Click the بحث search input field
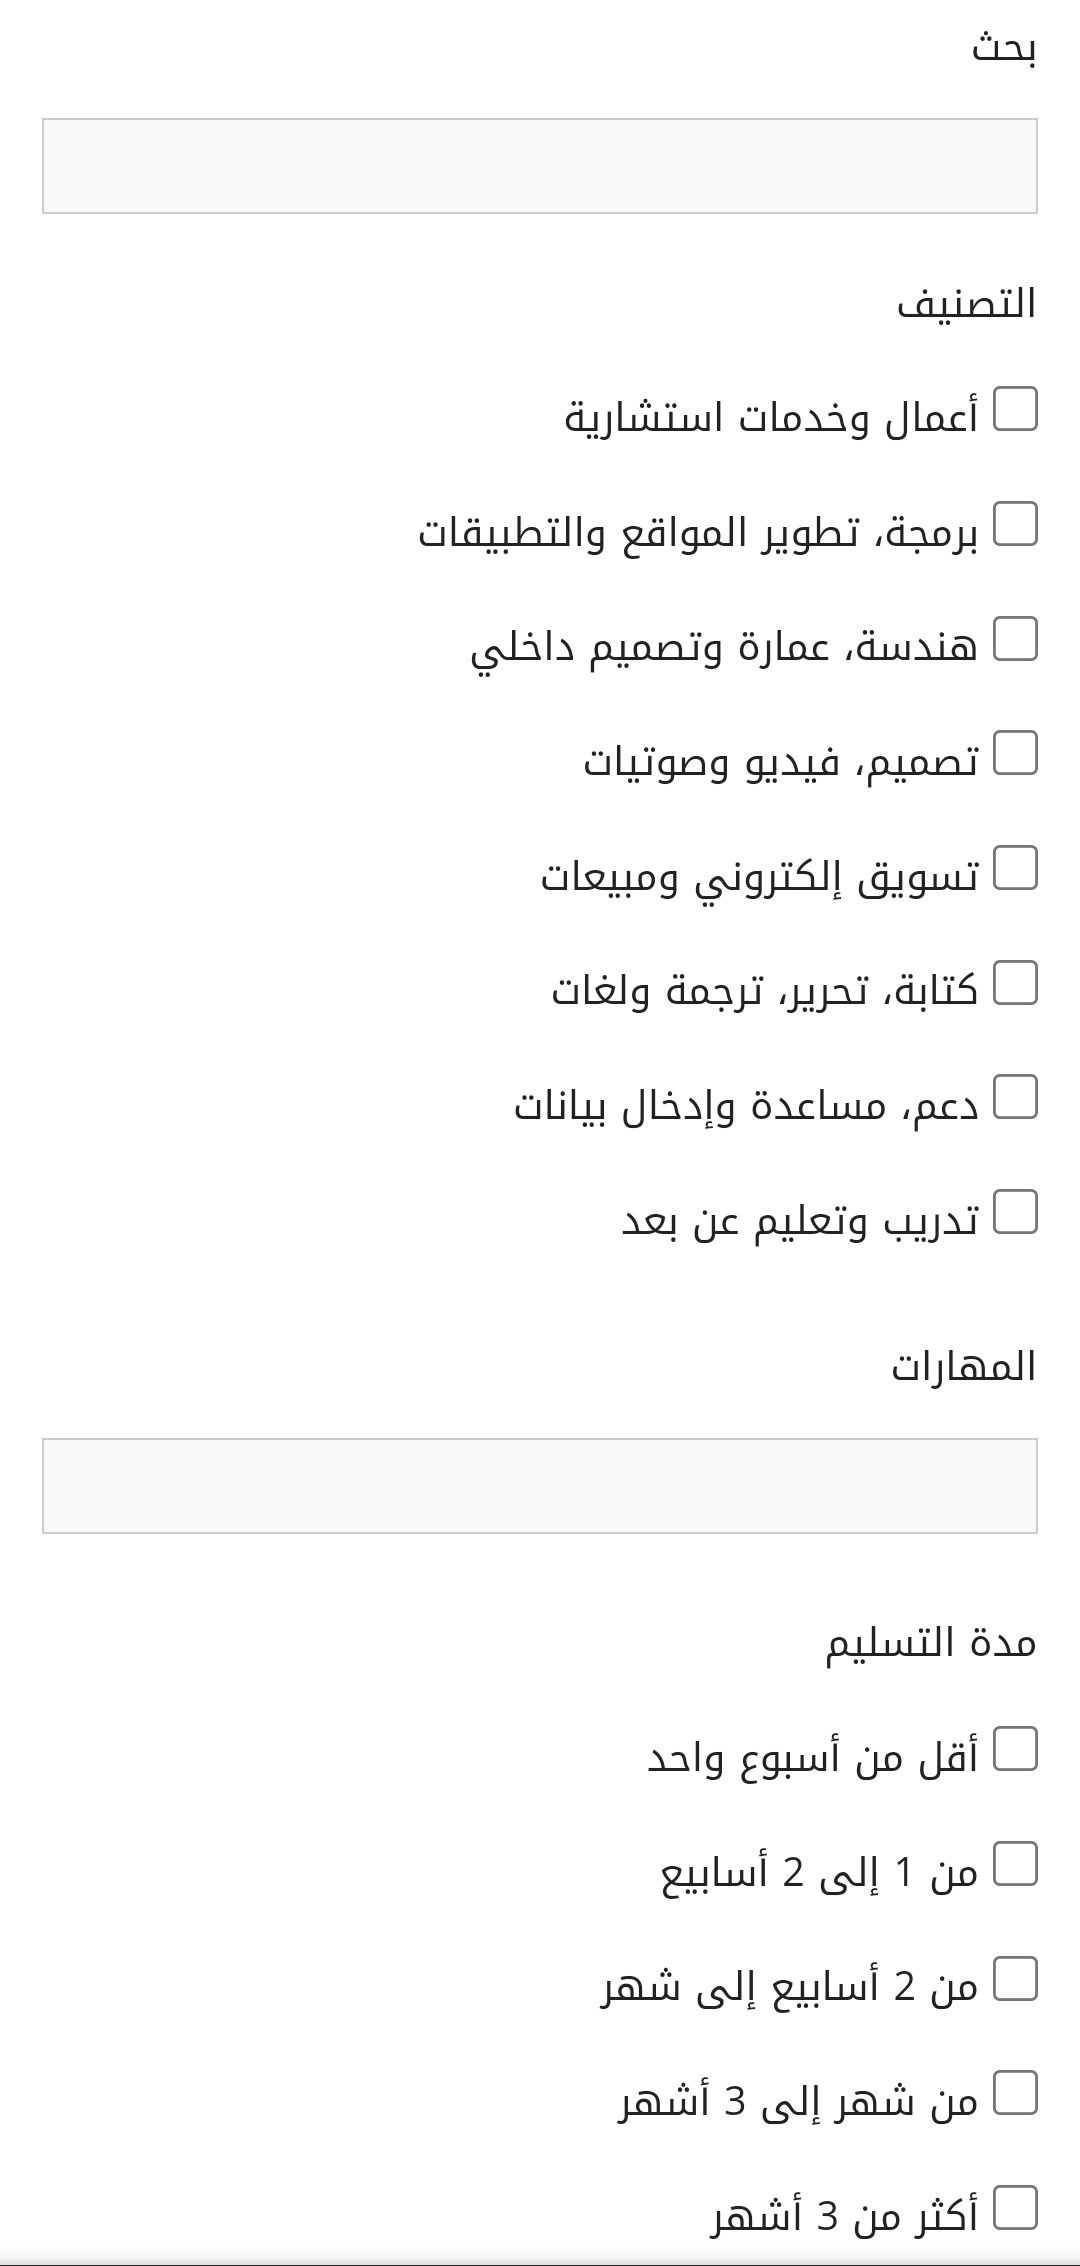 [x=540, y=166]
